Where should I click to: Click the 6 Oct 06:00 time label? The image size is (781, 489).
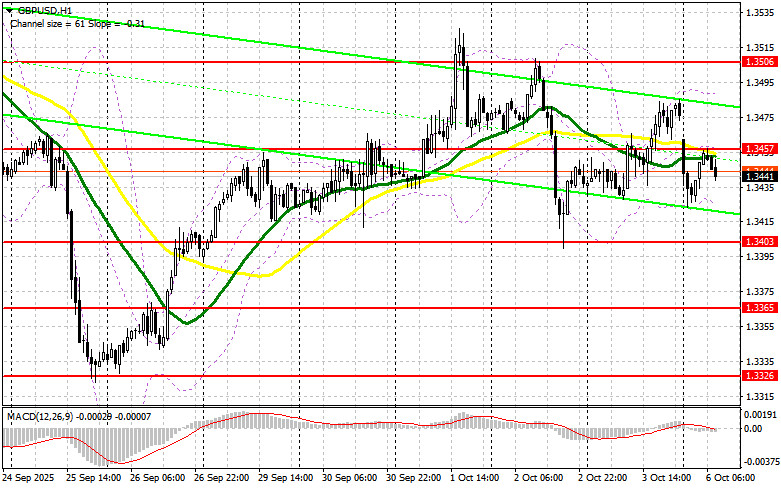731,478
